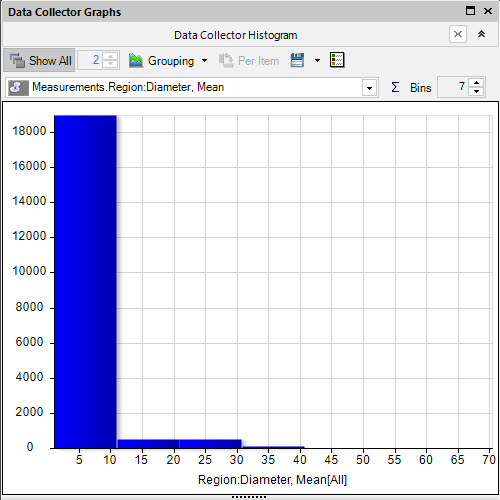Maximize the Data Collector Graphs panel
Viewport: 500px width, 500px height.
[470, 11]
